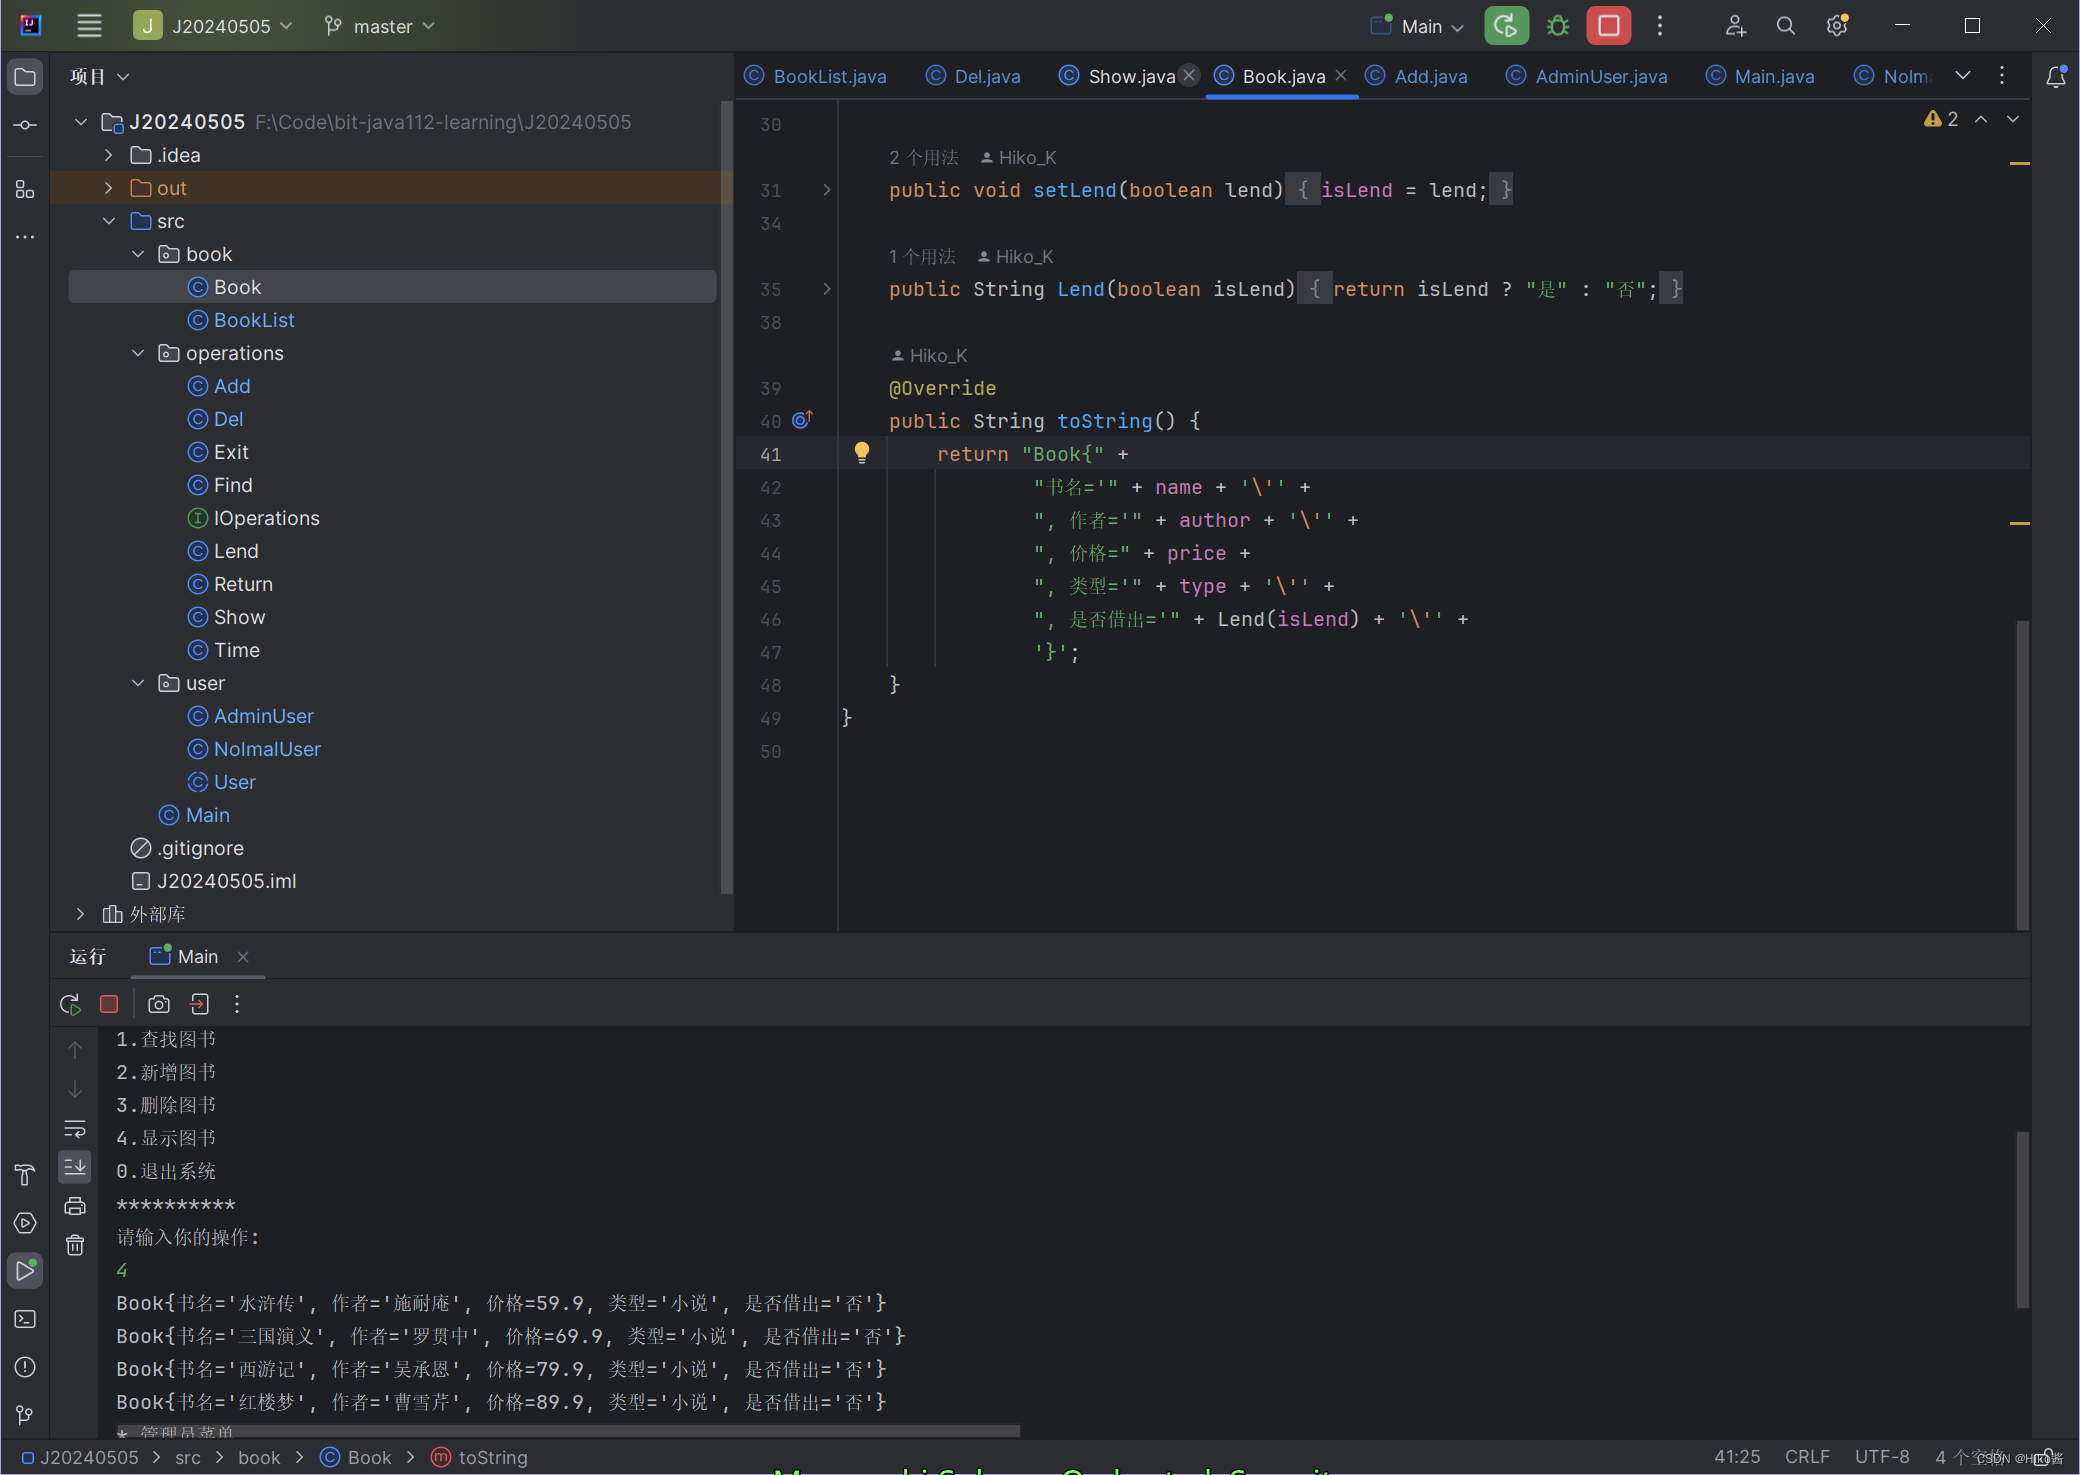2080x1475 pixels.
Task: Open the Git tool window
Action: 25,1415
